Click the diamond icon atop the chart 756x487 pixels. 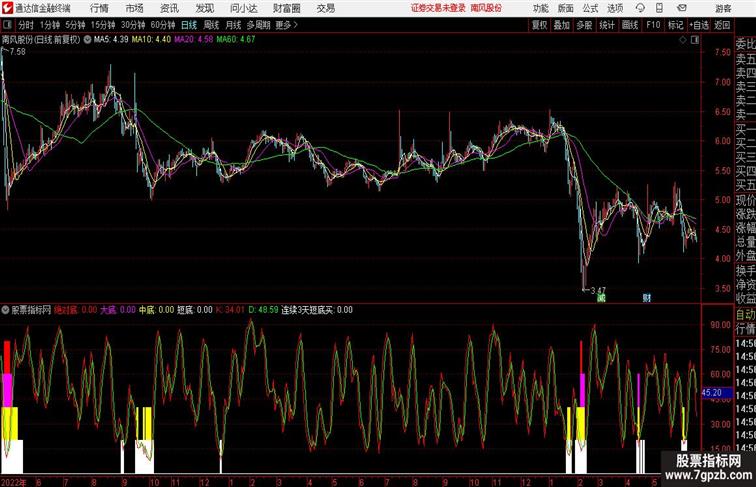pos(683,40)
